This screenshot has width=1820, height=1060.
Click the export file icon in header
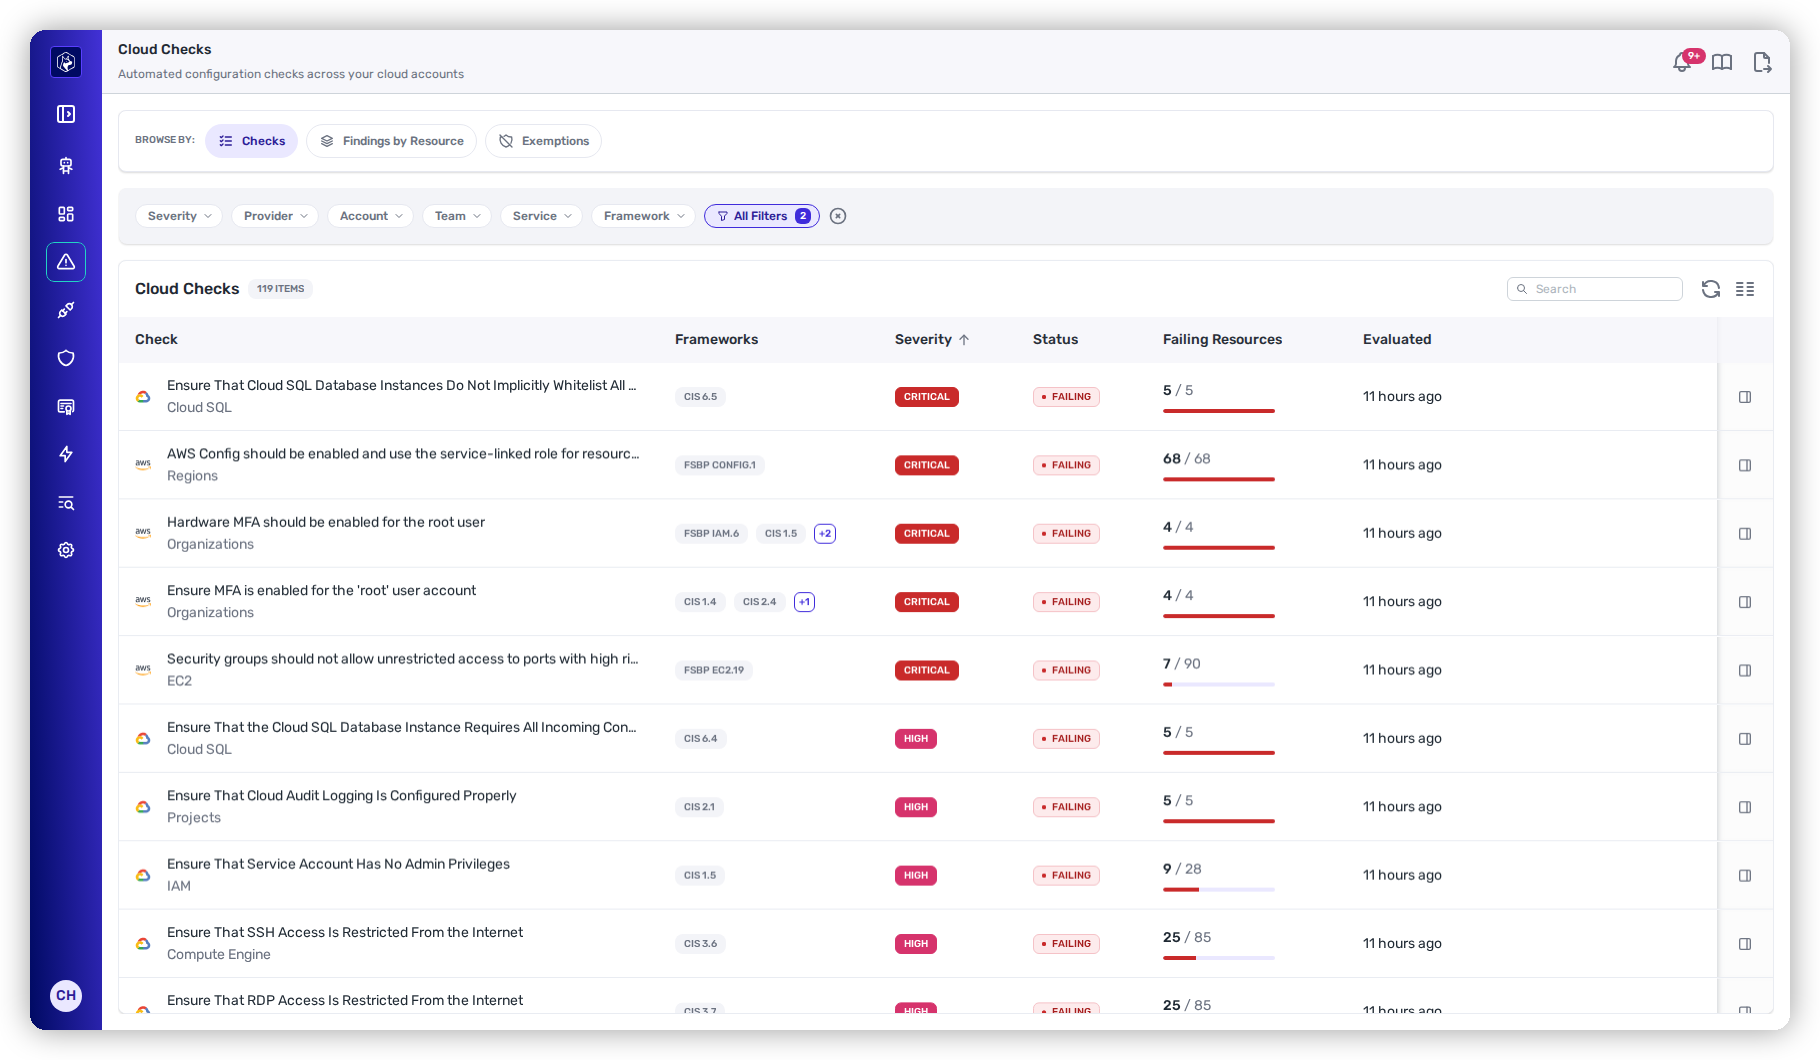1762,63
